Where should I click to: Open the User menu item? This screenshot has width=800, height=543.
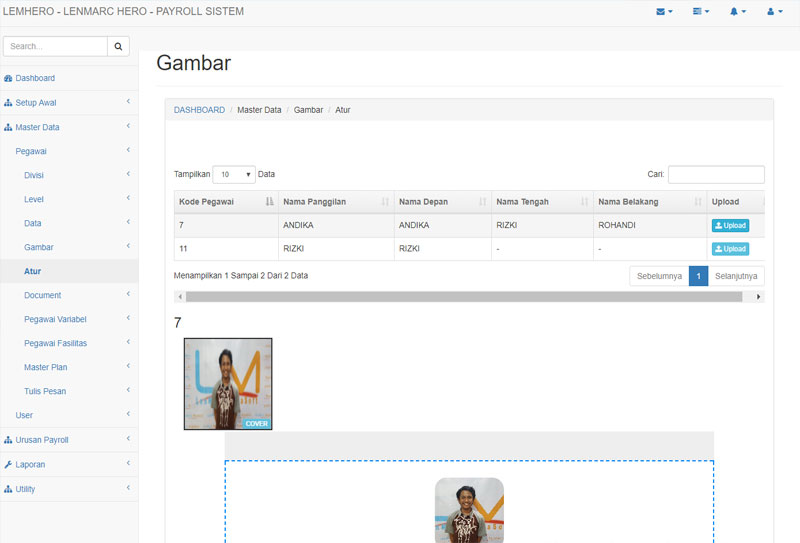pyautogui.click(x=69, y=415)
